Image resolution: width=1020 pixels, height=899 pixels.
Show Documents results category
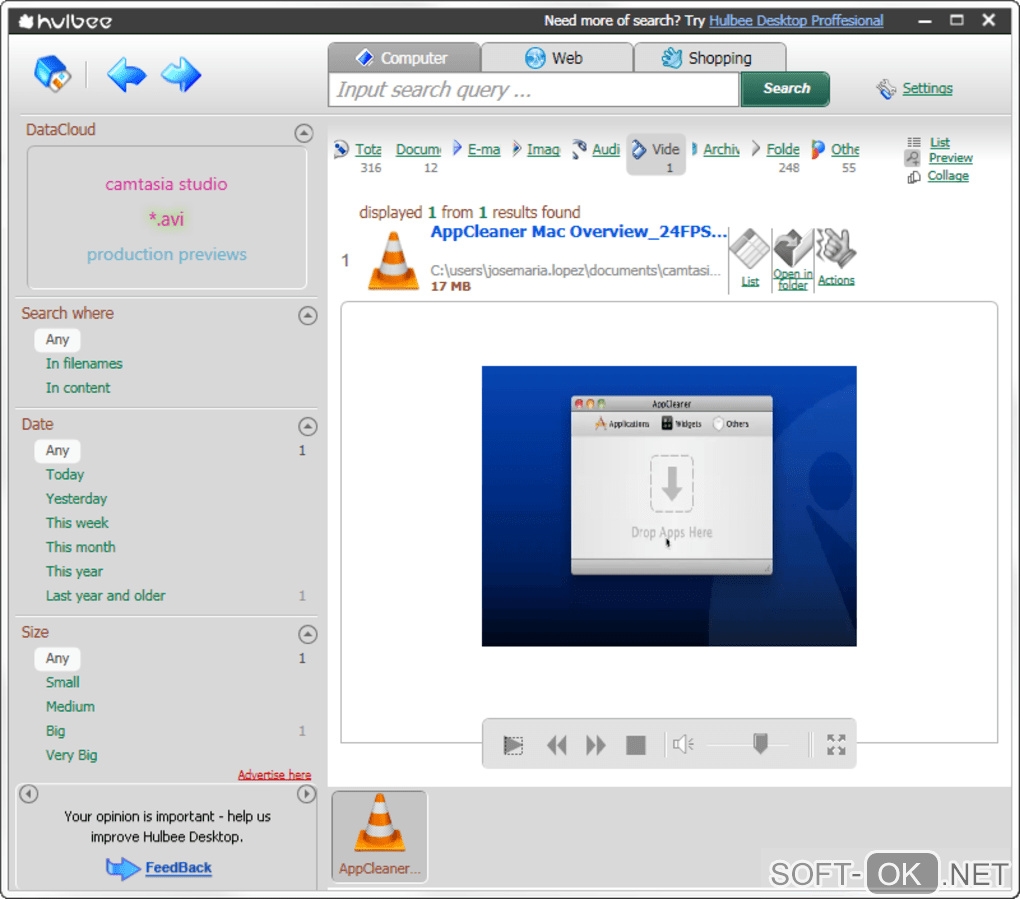[x=418, y=150]
